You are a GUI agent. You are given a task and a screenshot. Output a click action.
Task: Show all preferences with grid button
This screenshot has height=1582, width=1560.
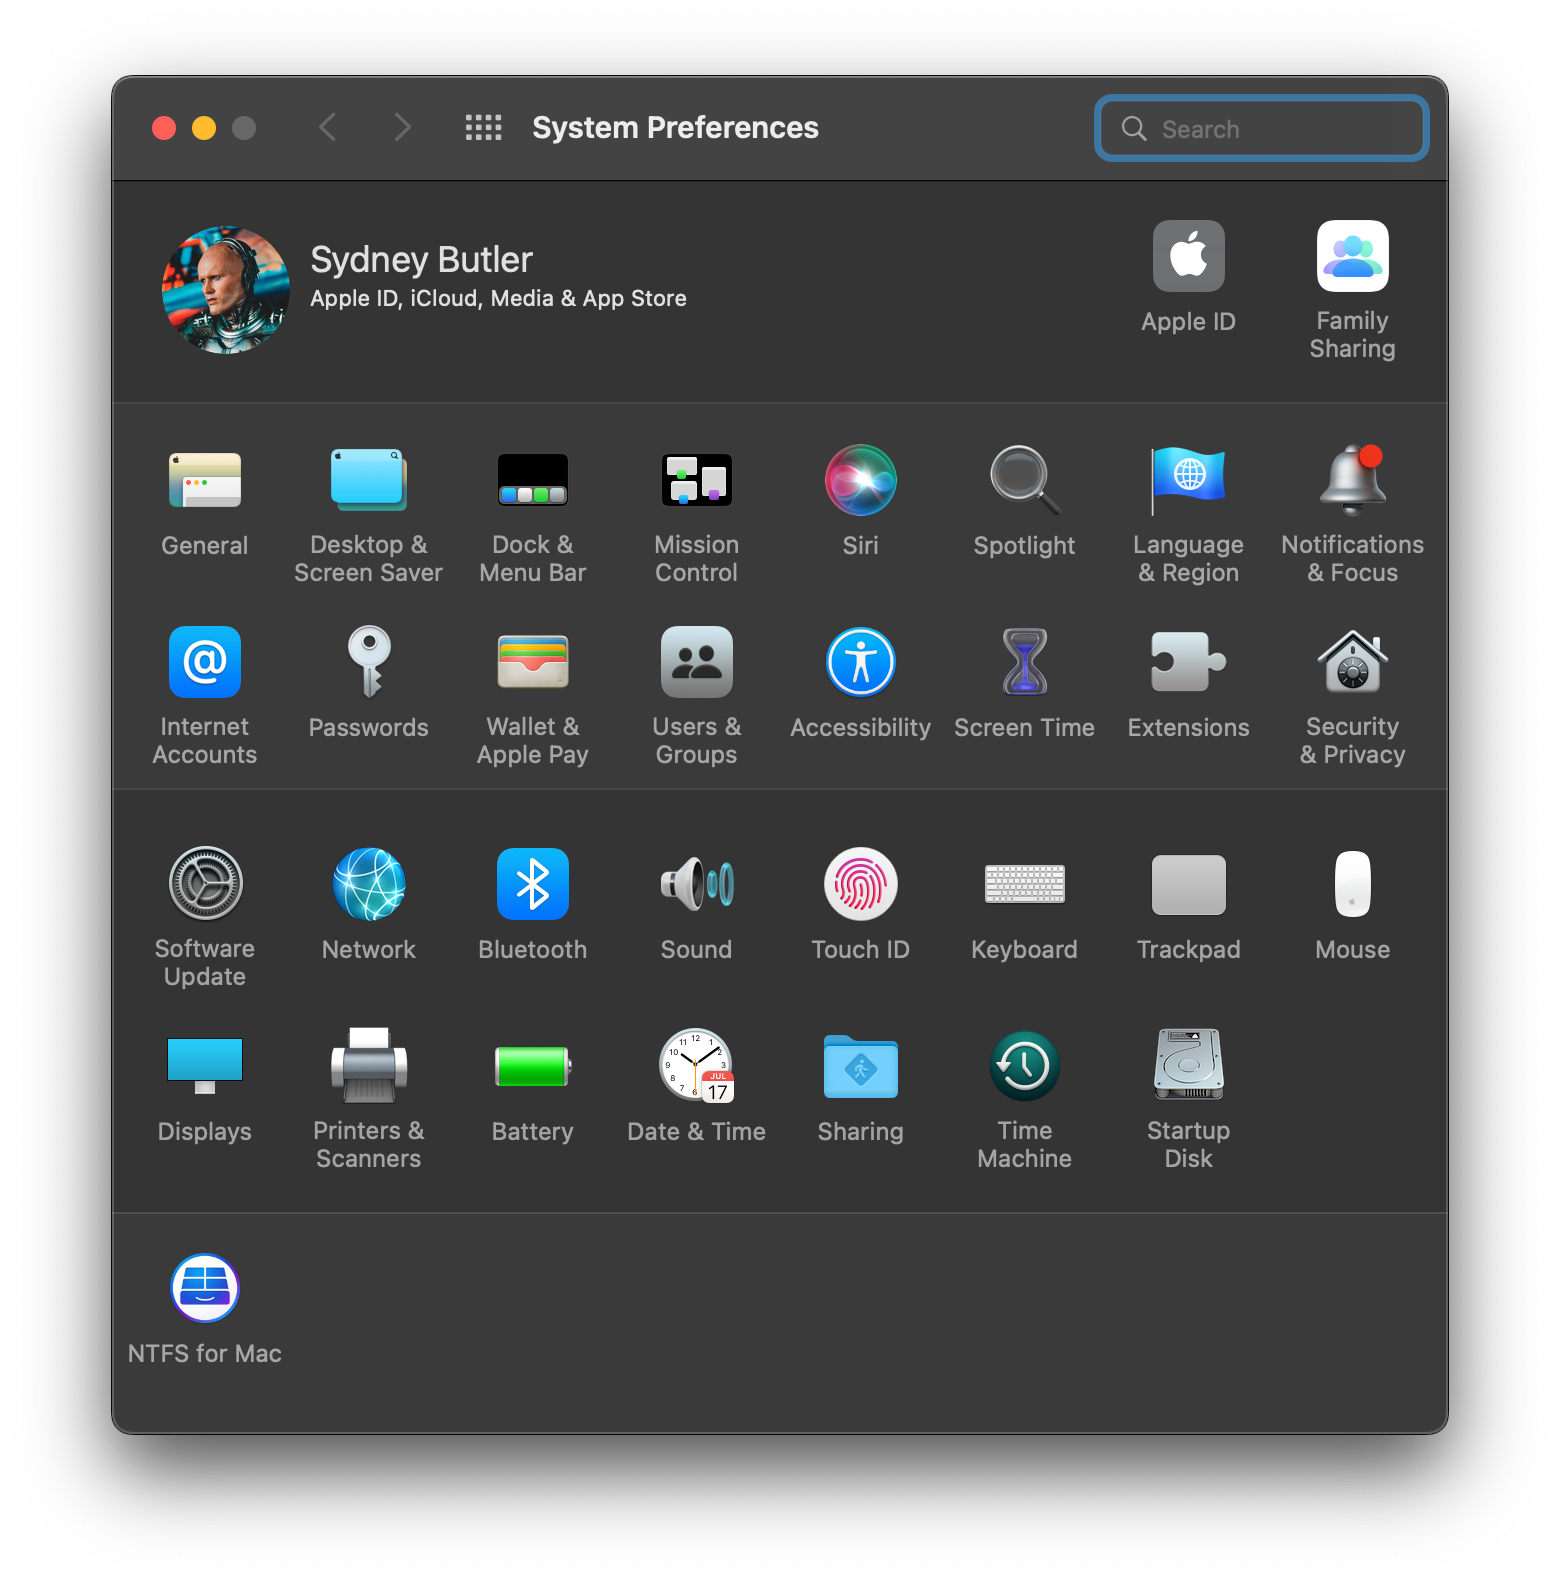tap(483, 128)
